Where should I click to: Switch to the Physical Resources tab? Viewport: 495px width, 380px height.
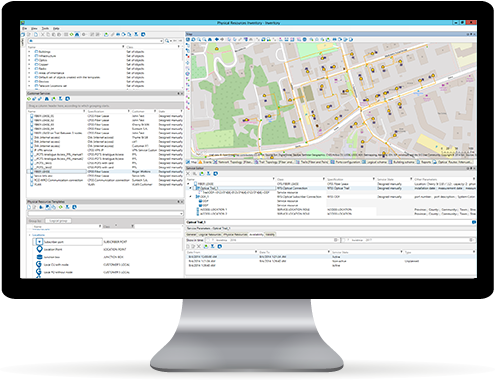235,234
